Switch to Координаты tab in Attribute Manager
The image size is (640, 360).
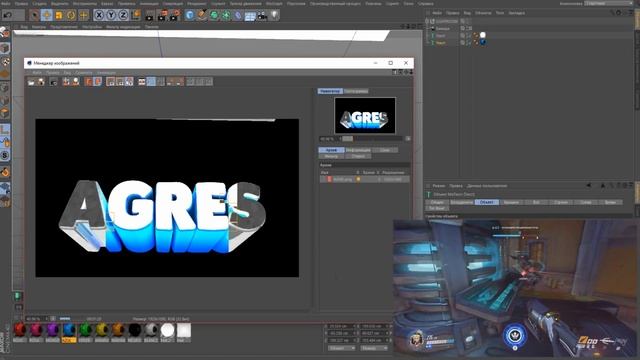click(x=461, y=202)
